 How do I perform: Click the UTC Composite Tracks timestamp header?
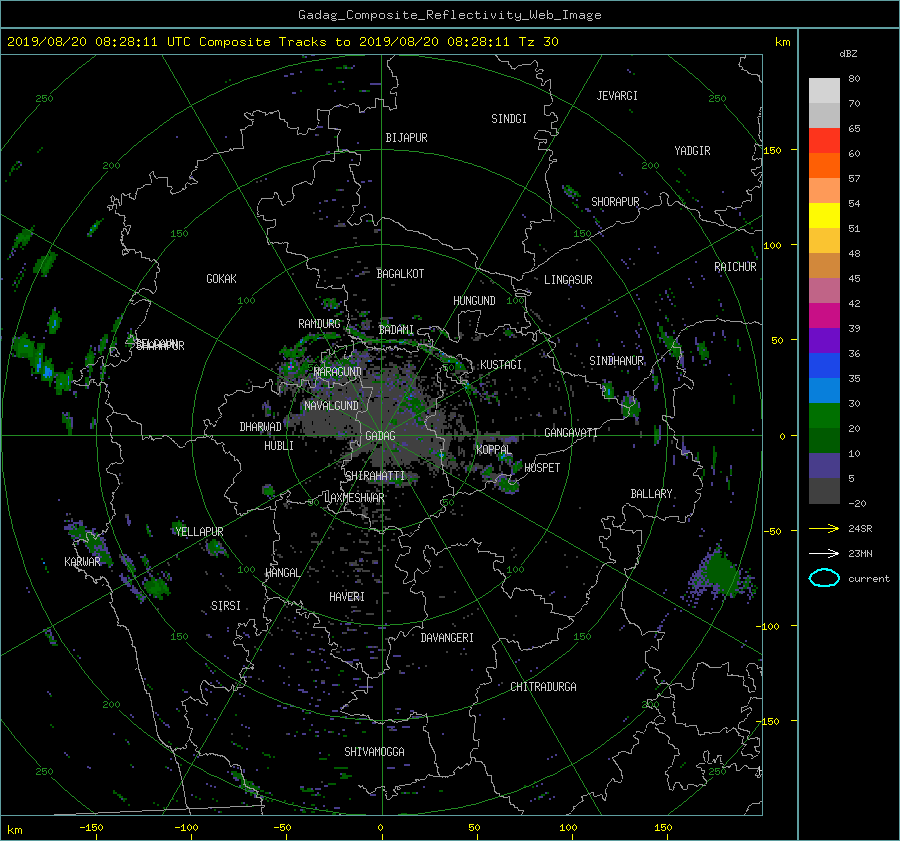[x=282, y=42]
